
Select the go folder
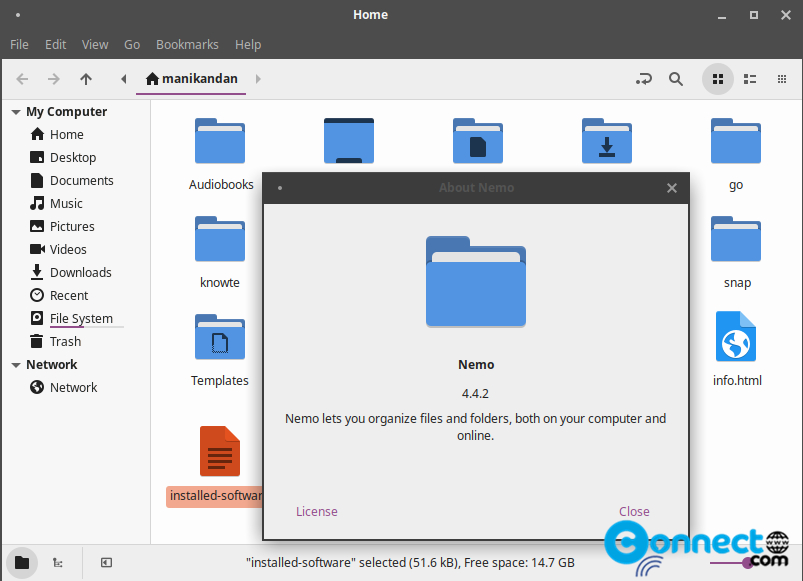736,155
